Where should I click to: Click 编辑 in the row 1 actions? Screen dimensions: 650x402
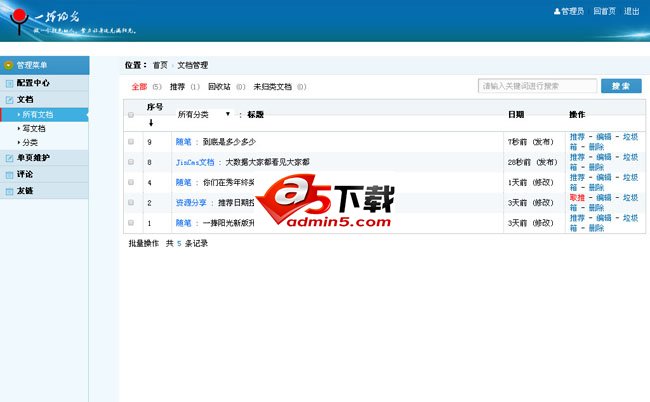[x=604, y=218]
